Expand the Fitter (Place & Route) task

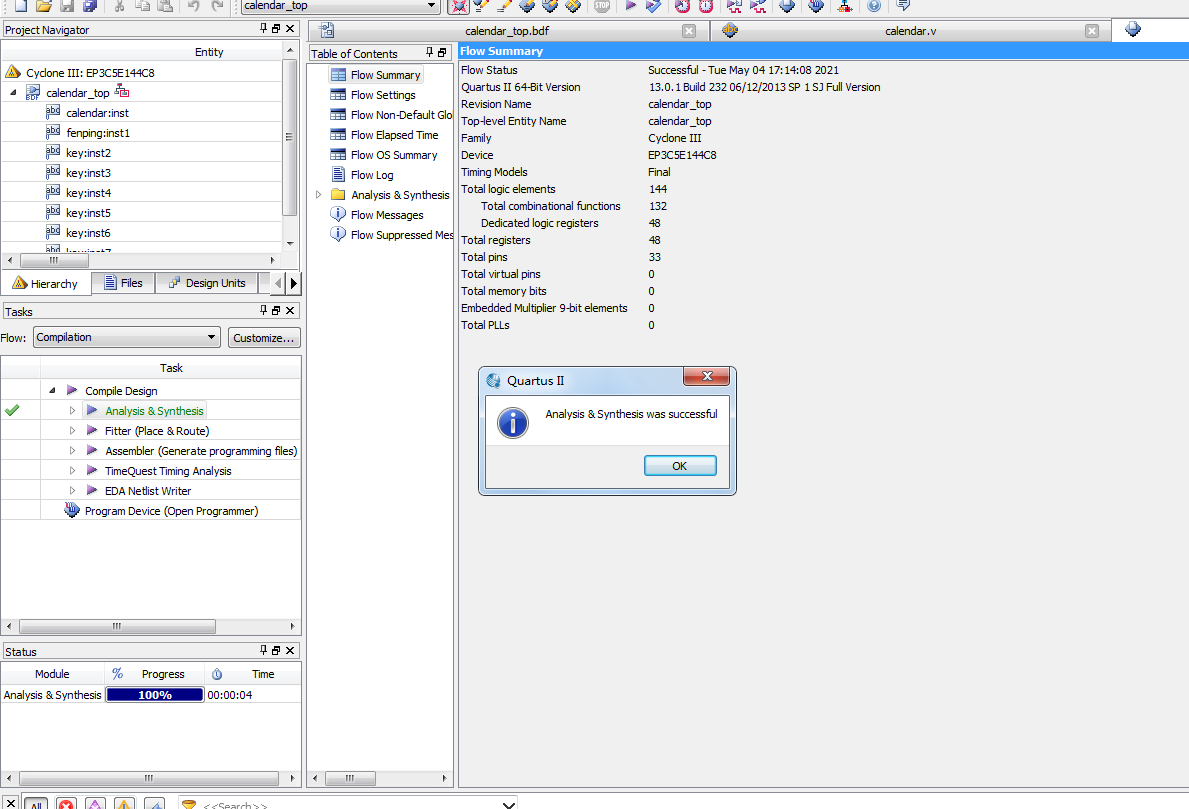(72, 431)
